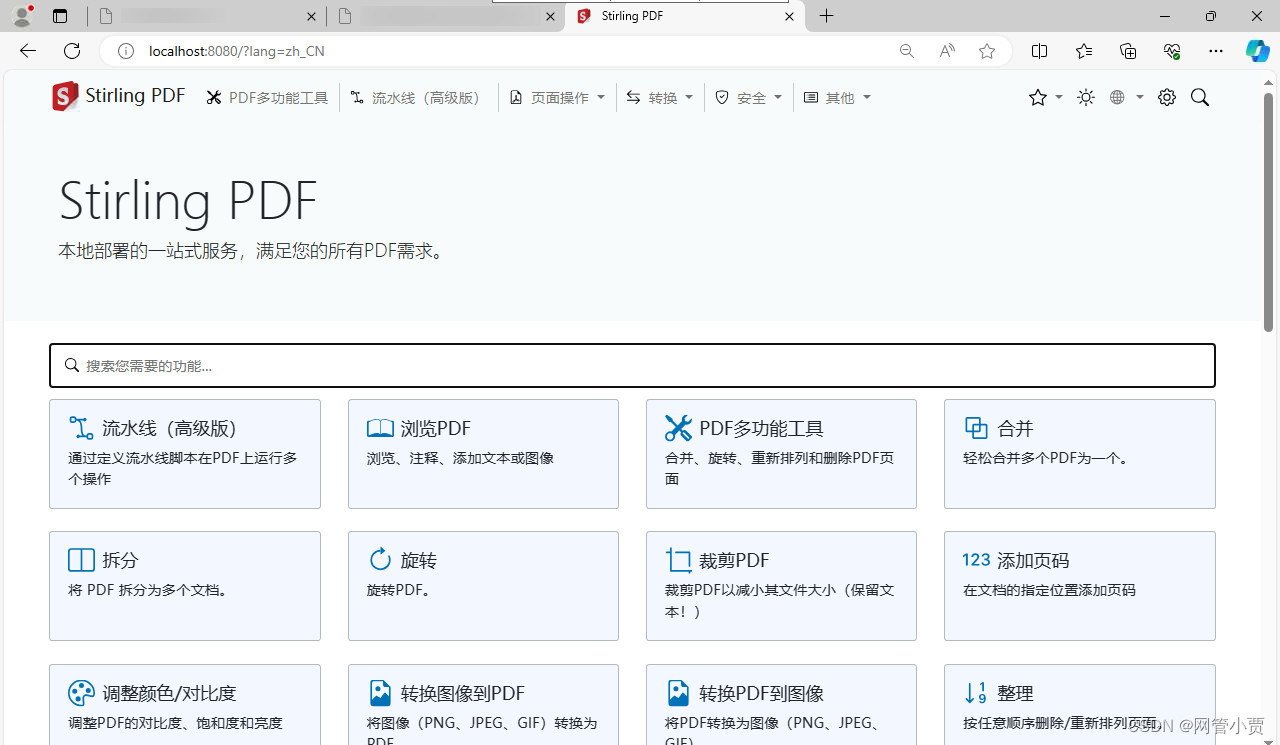Click description 浏览、注释、添加文本或图像

pyautogui.click(x=460, y=458)
